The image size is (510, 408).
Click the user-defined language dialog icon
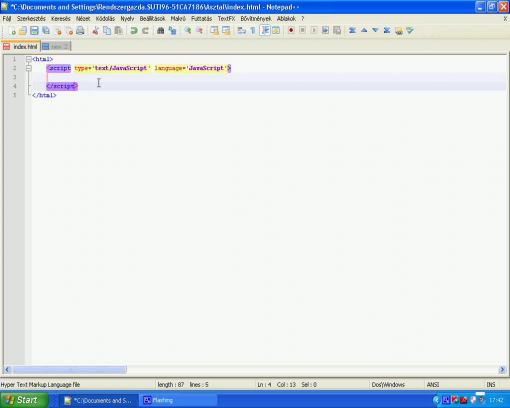click(276, 31)
